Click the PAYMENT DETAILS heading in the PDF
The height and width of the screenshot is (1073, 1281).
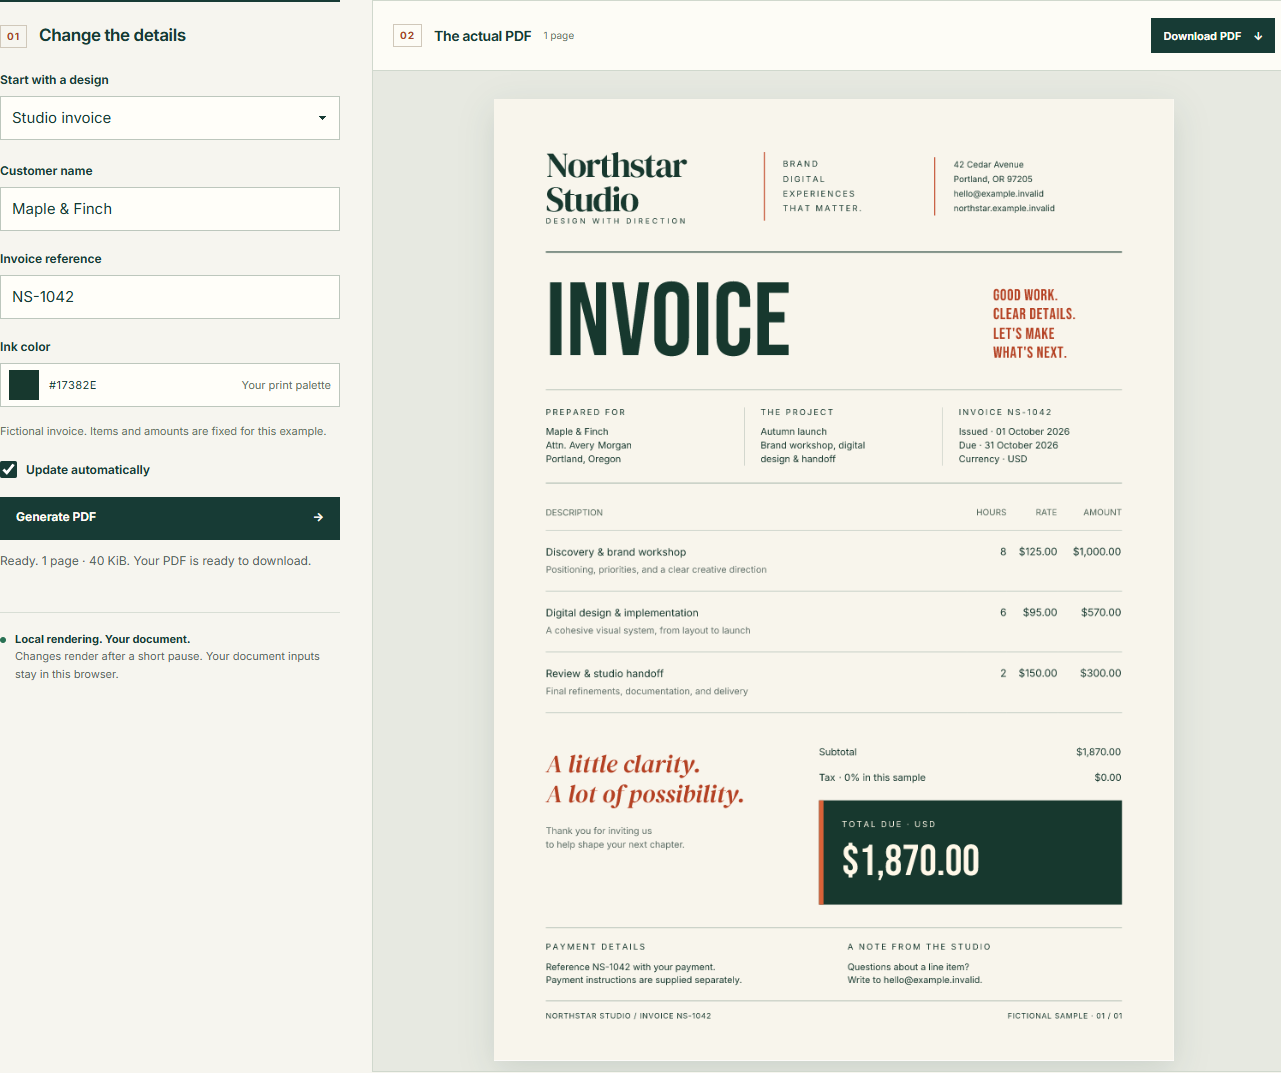595,947
